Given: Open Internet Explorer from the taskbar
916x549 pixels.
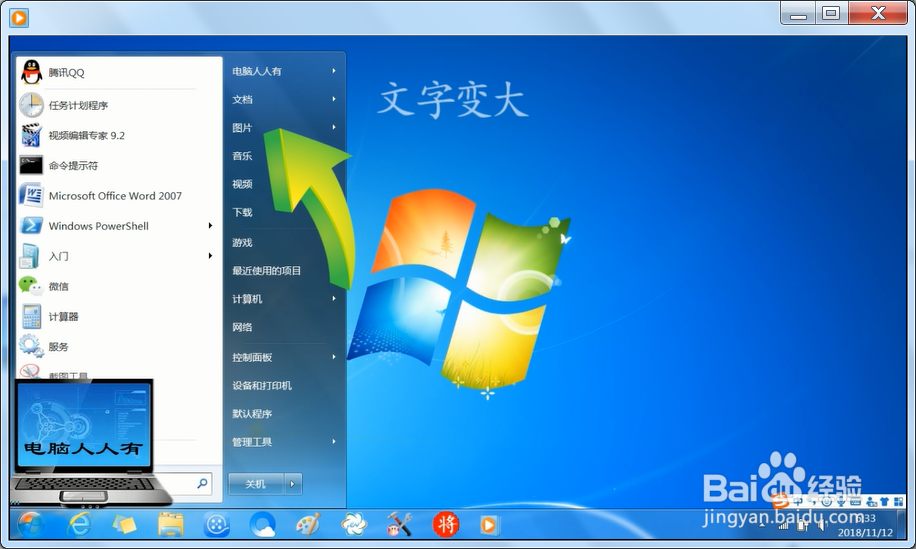Looking at the screenshot, I should pos(78,524).
